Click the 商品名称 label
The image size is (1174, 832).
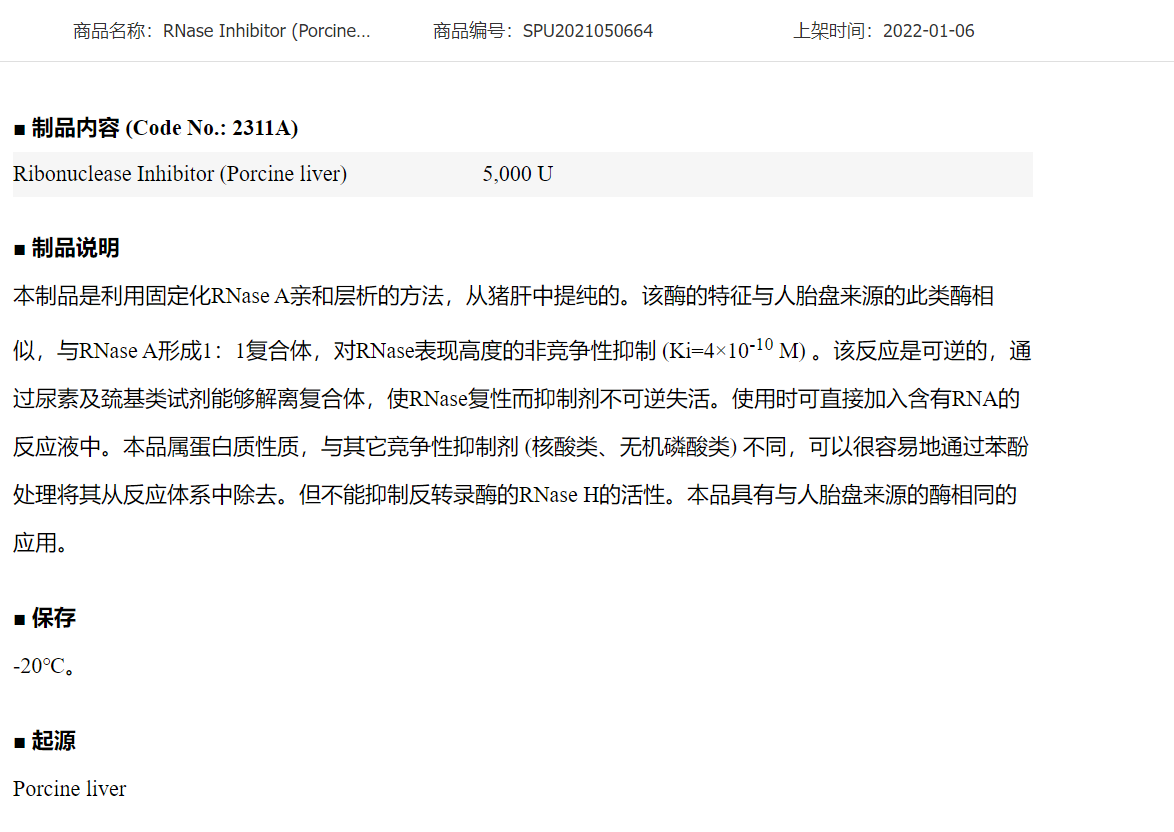[x=110, y=31]
